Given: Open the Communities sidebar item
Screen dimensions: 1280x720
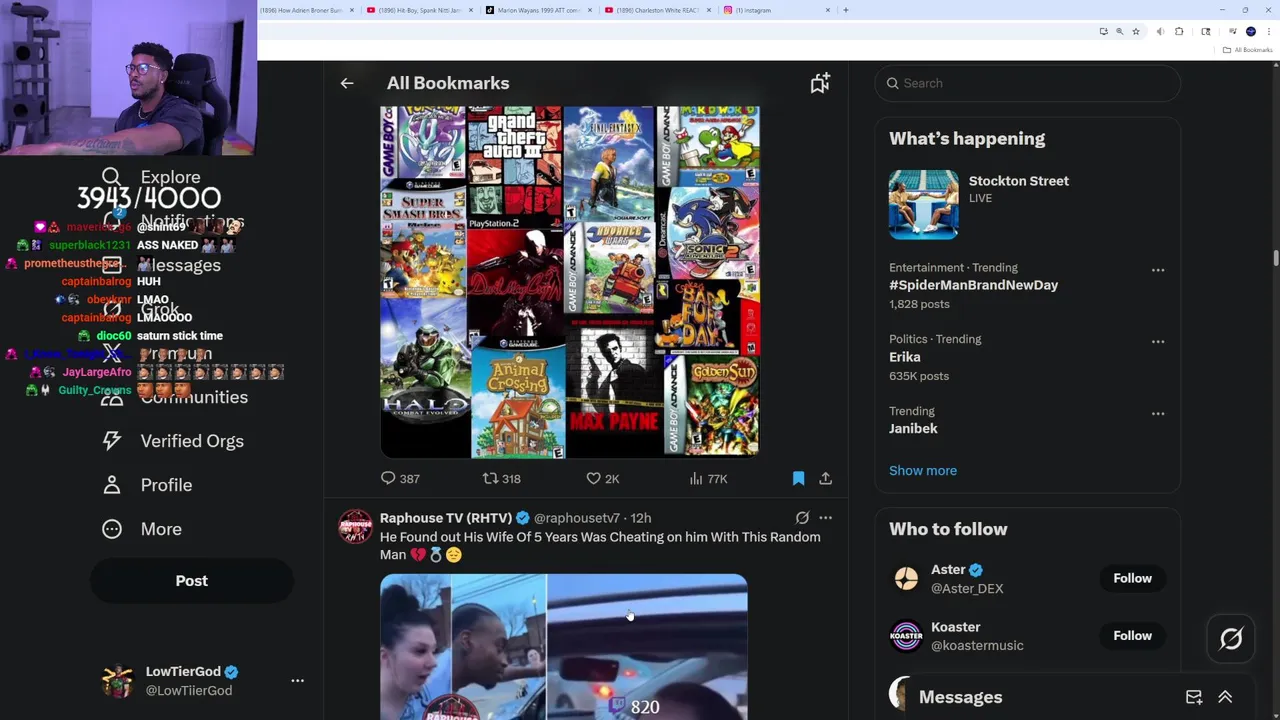Looking at the screenshot, I should coord(174,397).
